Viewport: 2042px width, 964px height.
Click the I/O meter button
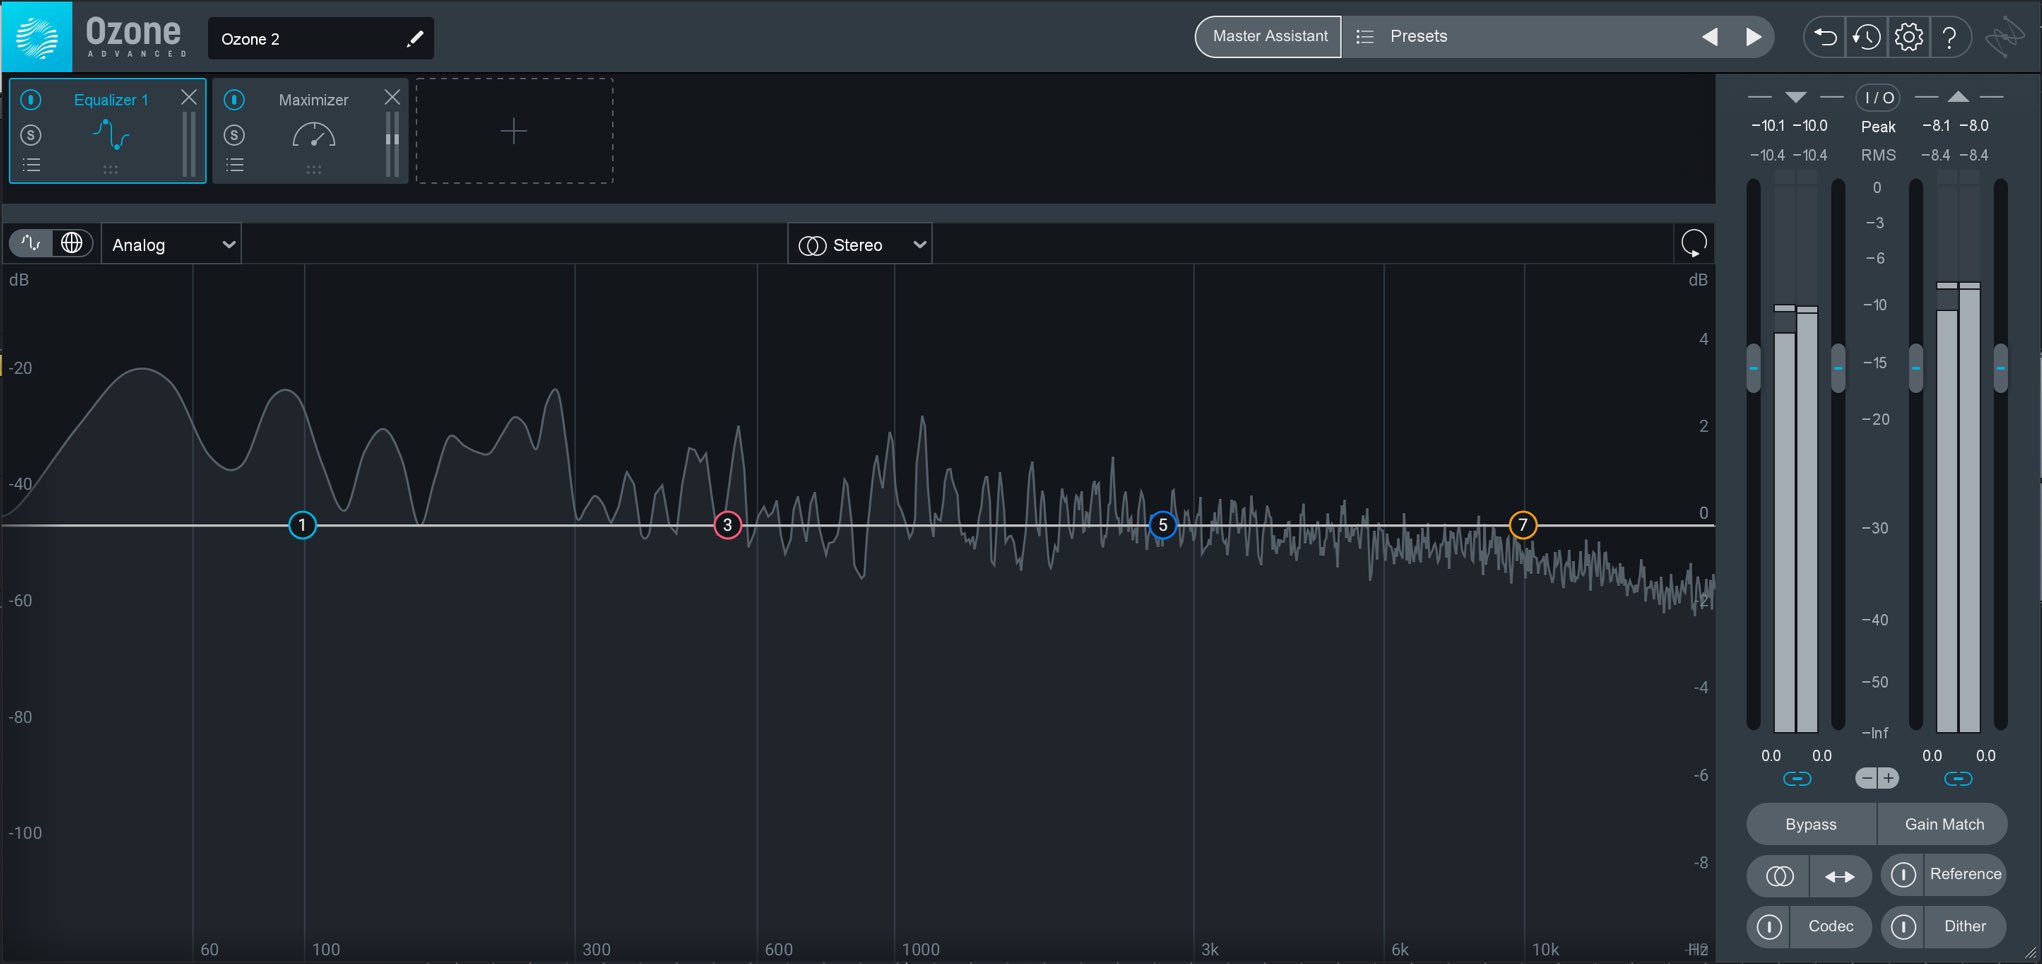click(x=1878, y=97)
